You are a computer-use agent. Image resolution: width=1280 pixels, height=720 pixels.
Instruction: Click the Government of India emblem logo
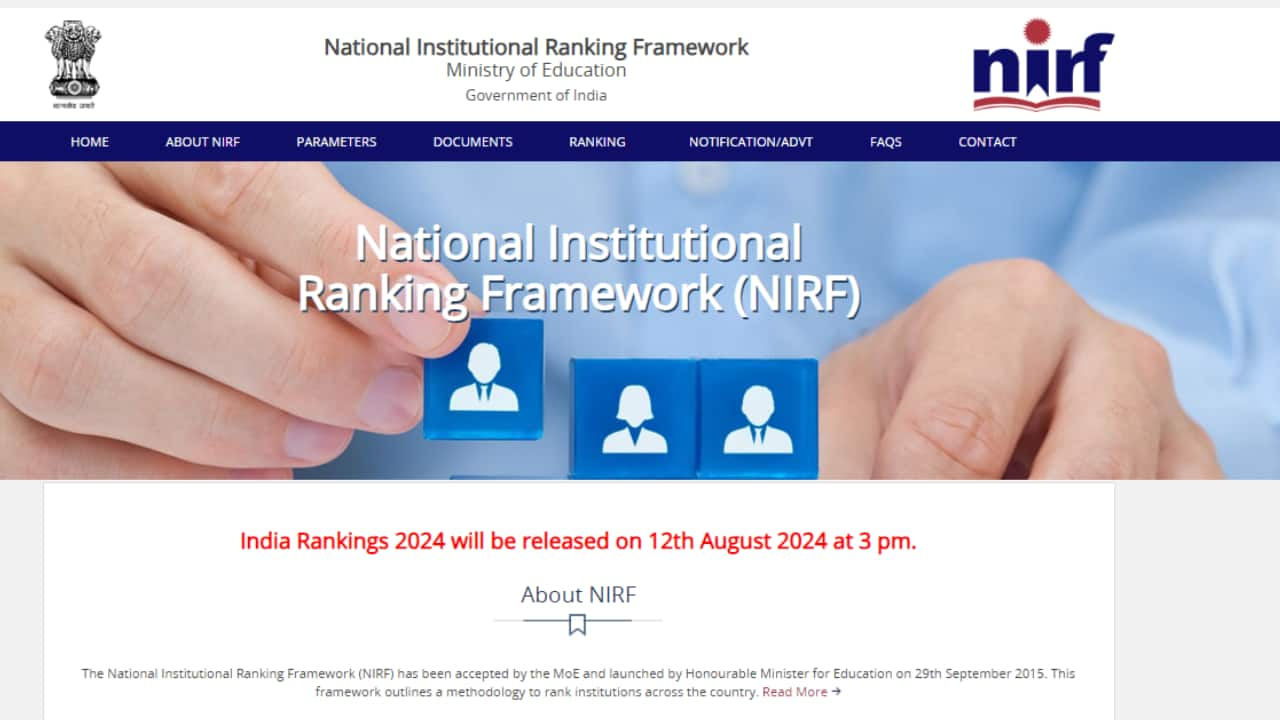point(73,65)
